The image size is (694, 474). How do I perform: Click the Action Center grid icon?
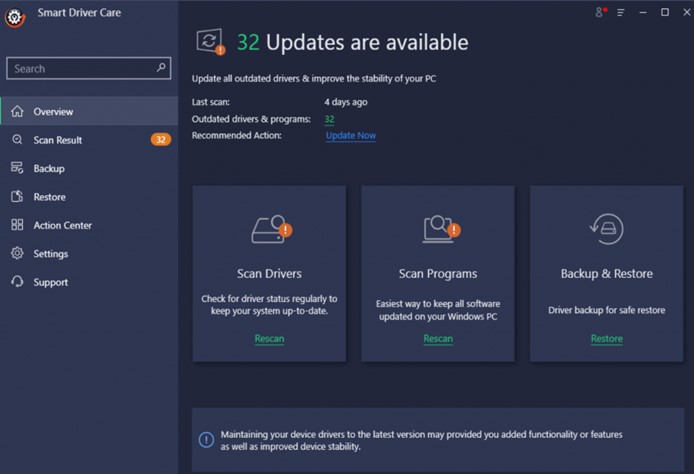tap(17, 225)
